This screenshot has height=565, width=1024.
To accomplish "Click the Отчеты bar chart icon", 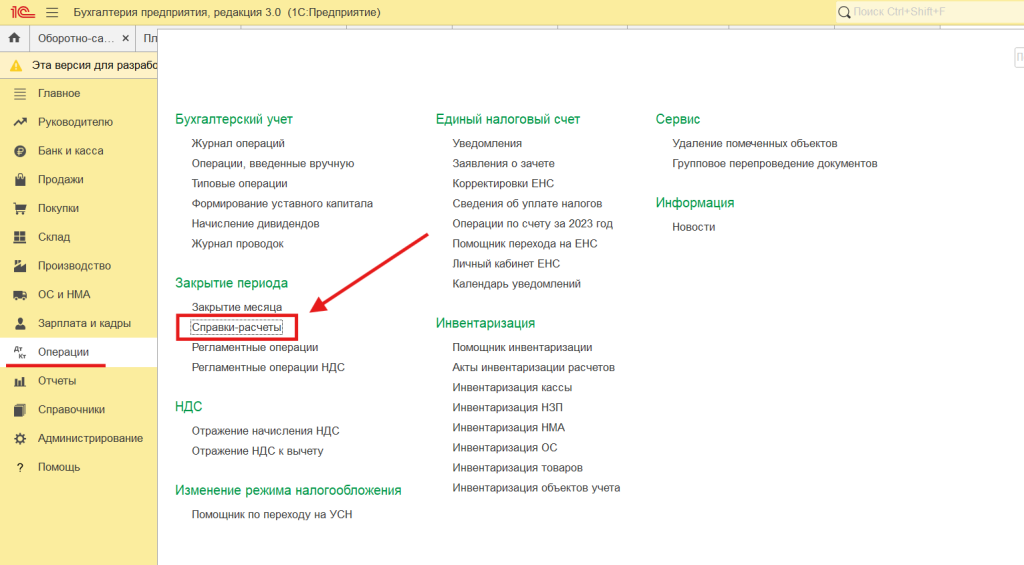I will coord(20,381).
